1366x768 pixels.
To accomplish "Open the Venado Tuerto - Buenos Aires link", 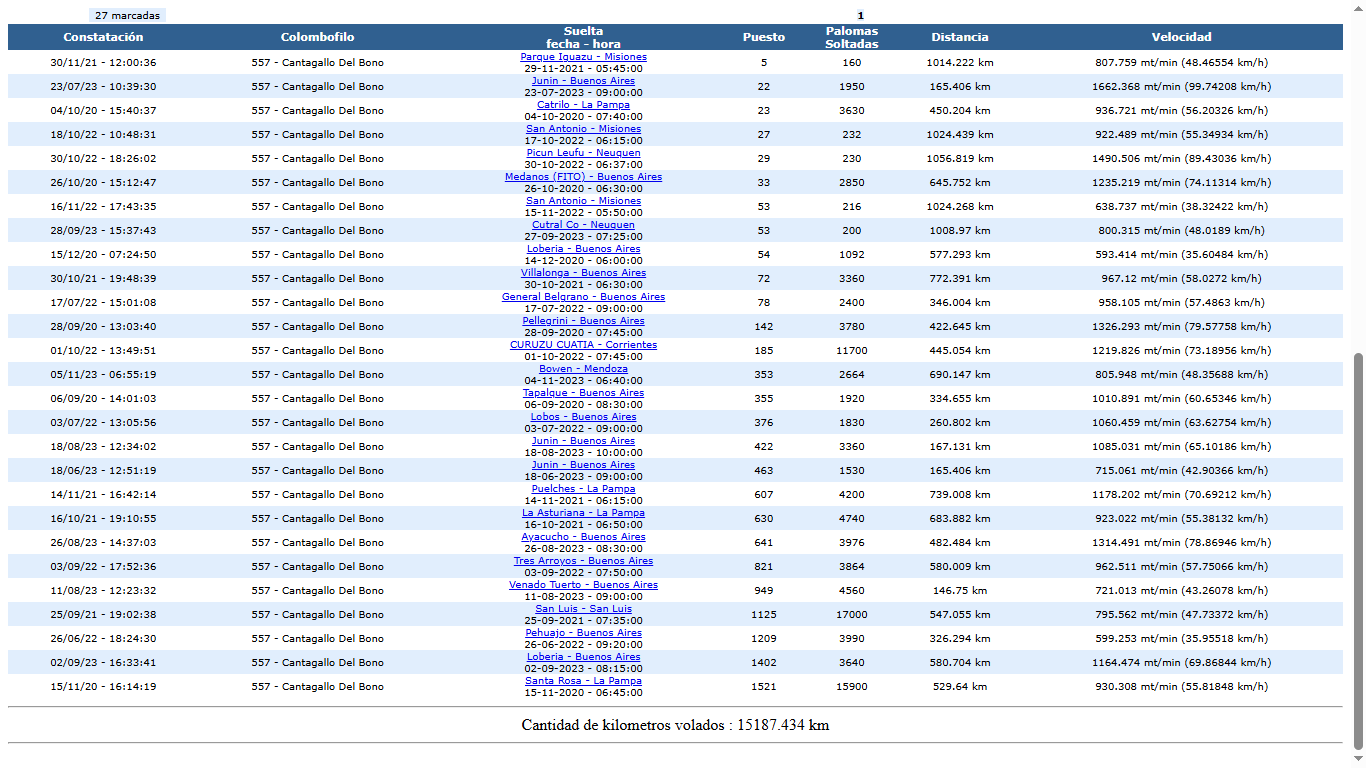I will [x=583, y=585].
